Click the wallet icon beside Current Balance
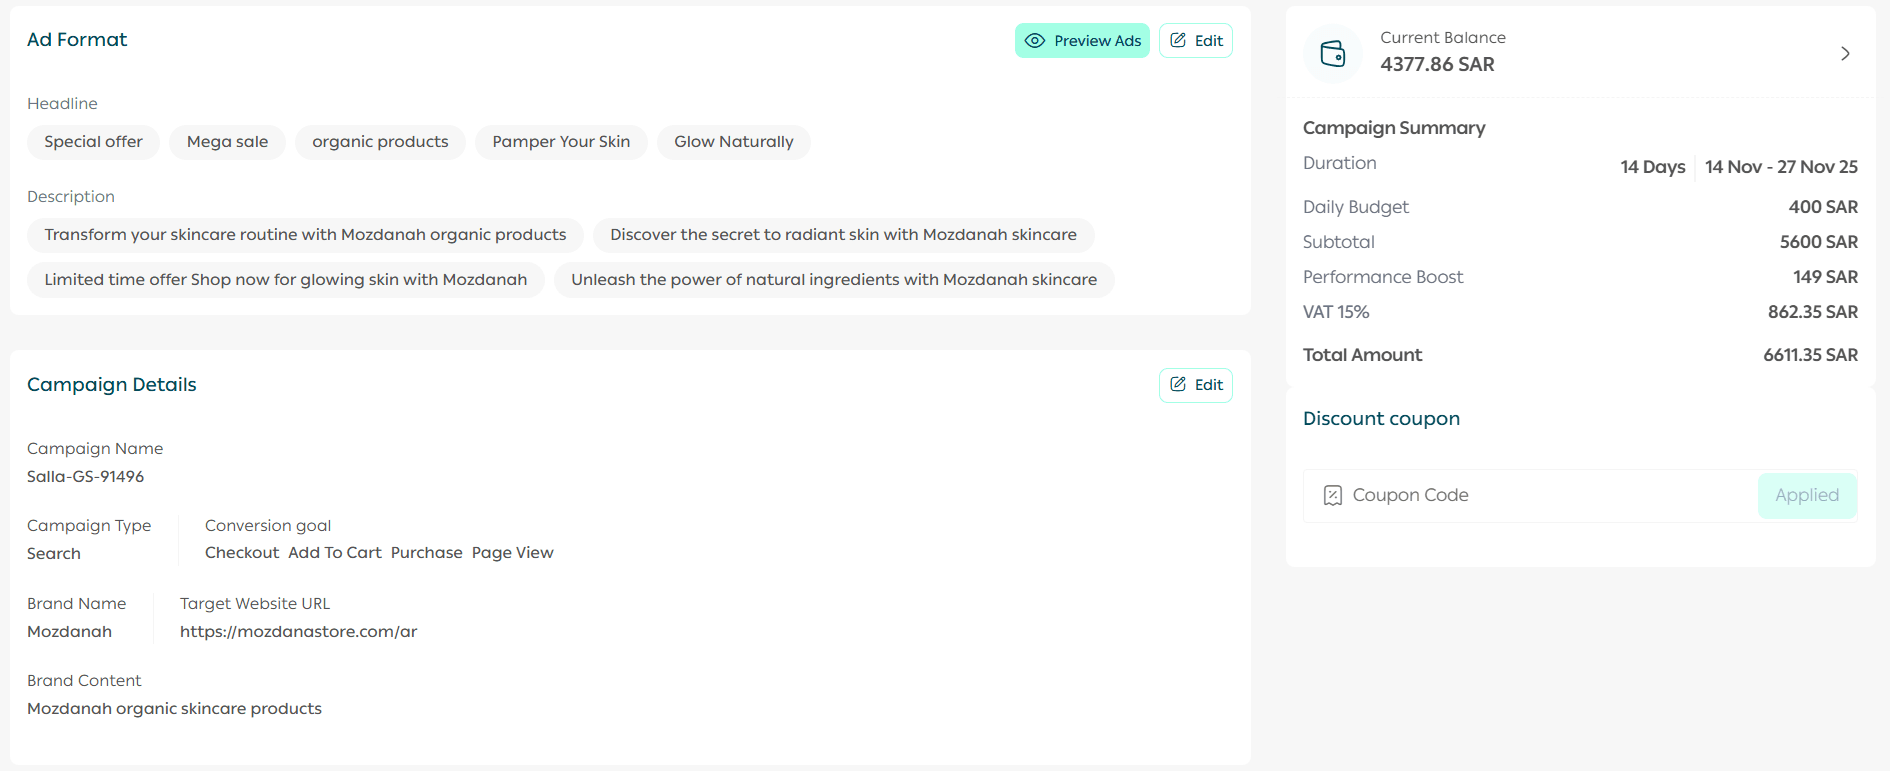The image size is (1890, 771). point(1333,53)
